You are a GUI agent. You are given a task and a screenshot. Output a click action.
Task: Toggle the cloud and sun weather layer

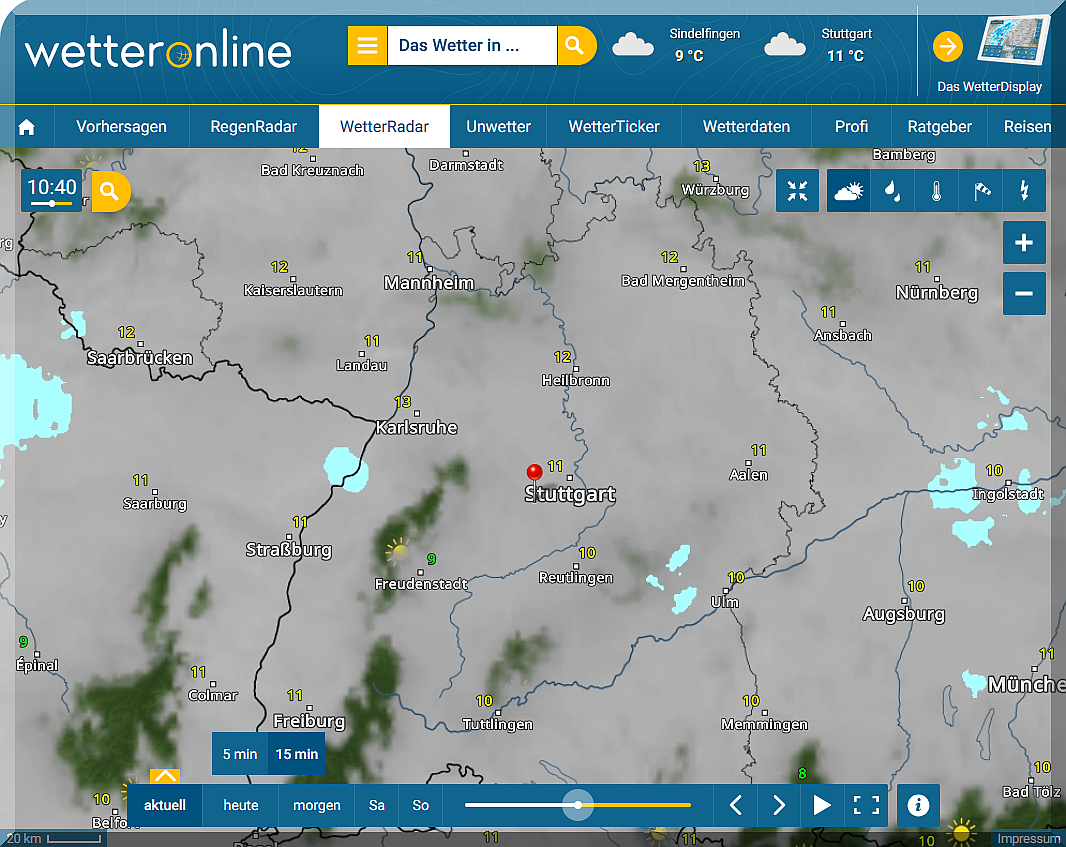pos(848,191)
